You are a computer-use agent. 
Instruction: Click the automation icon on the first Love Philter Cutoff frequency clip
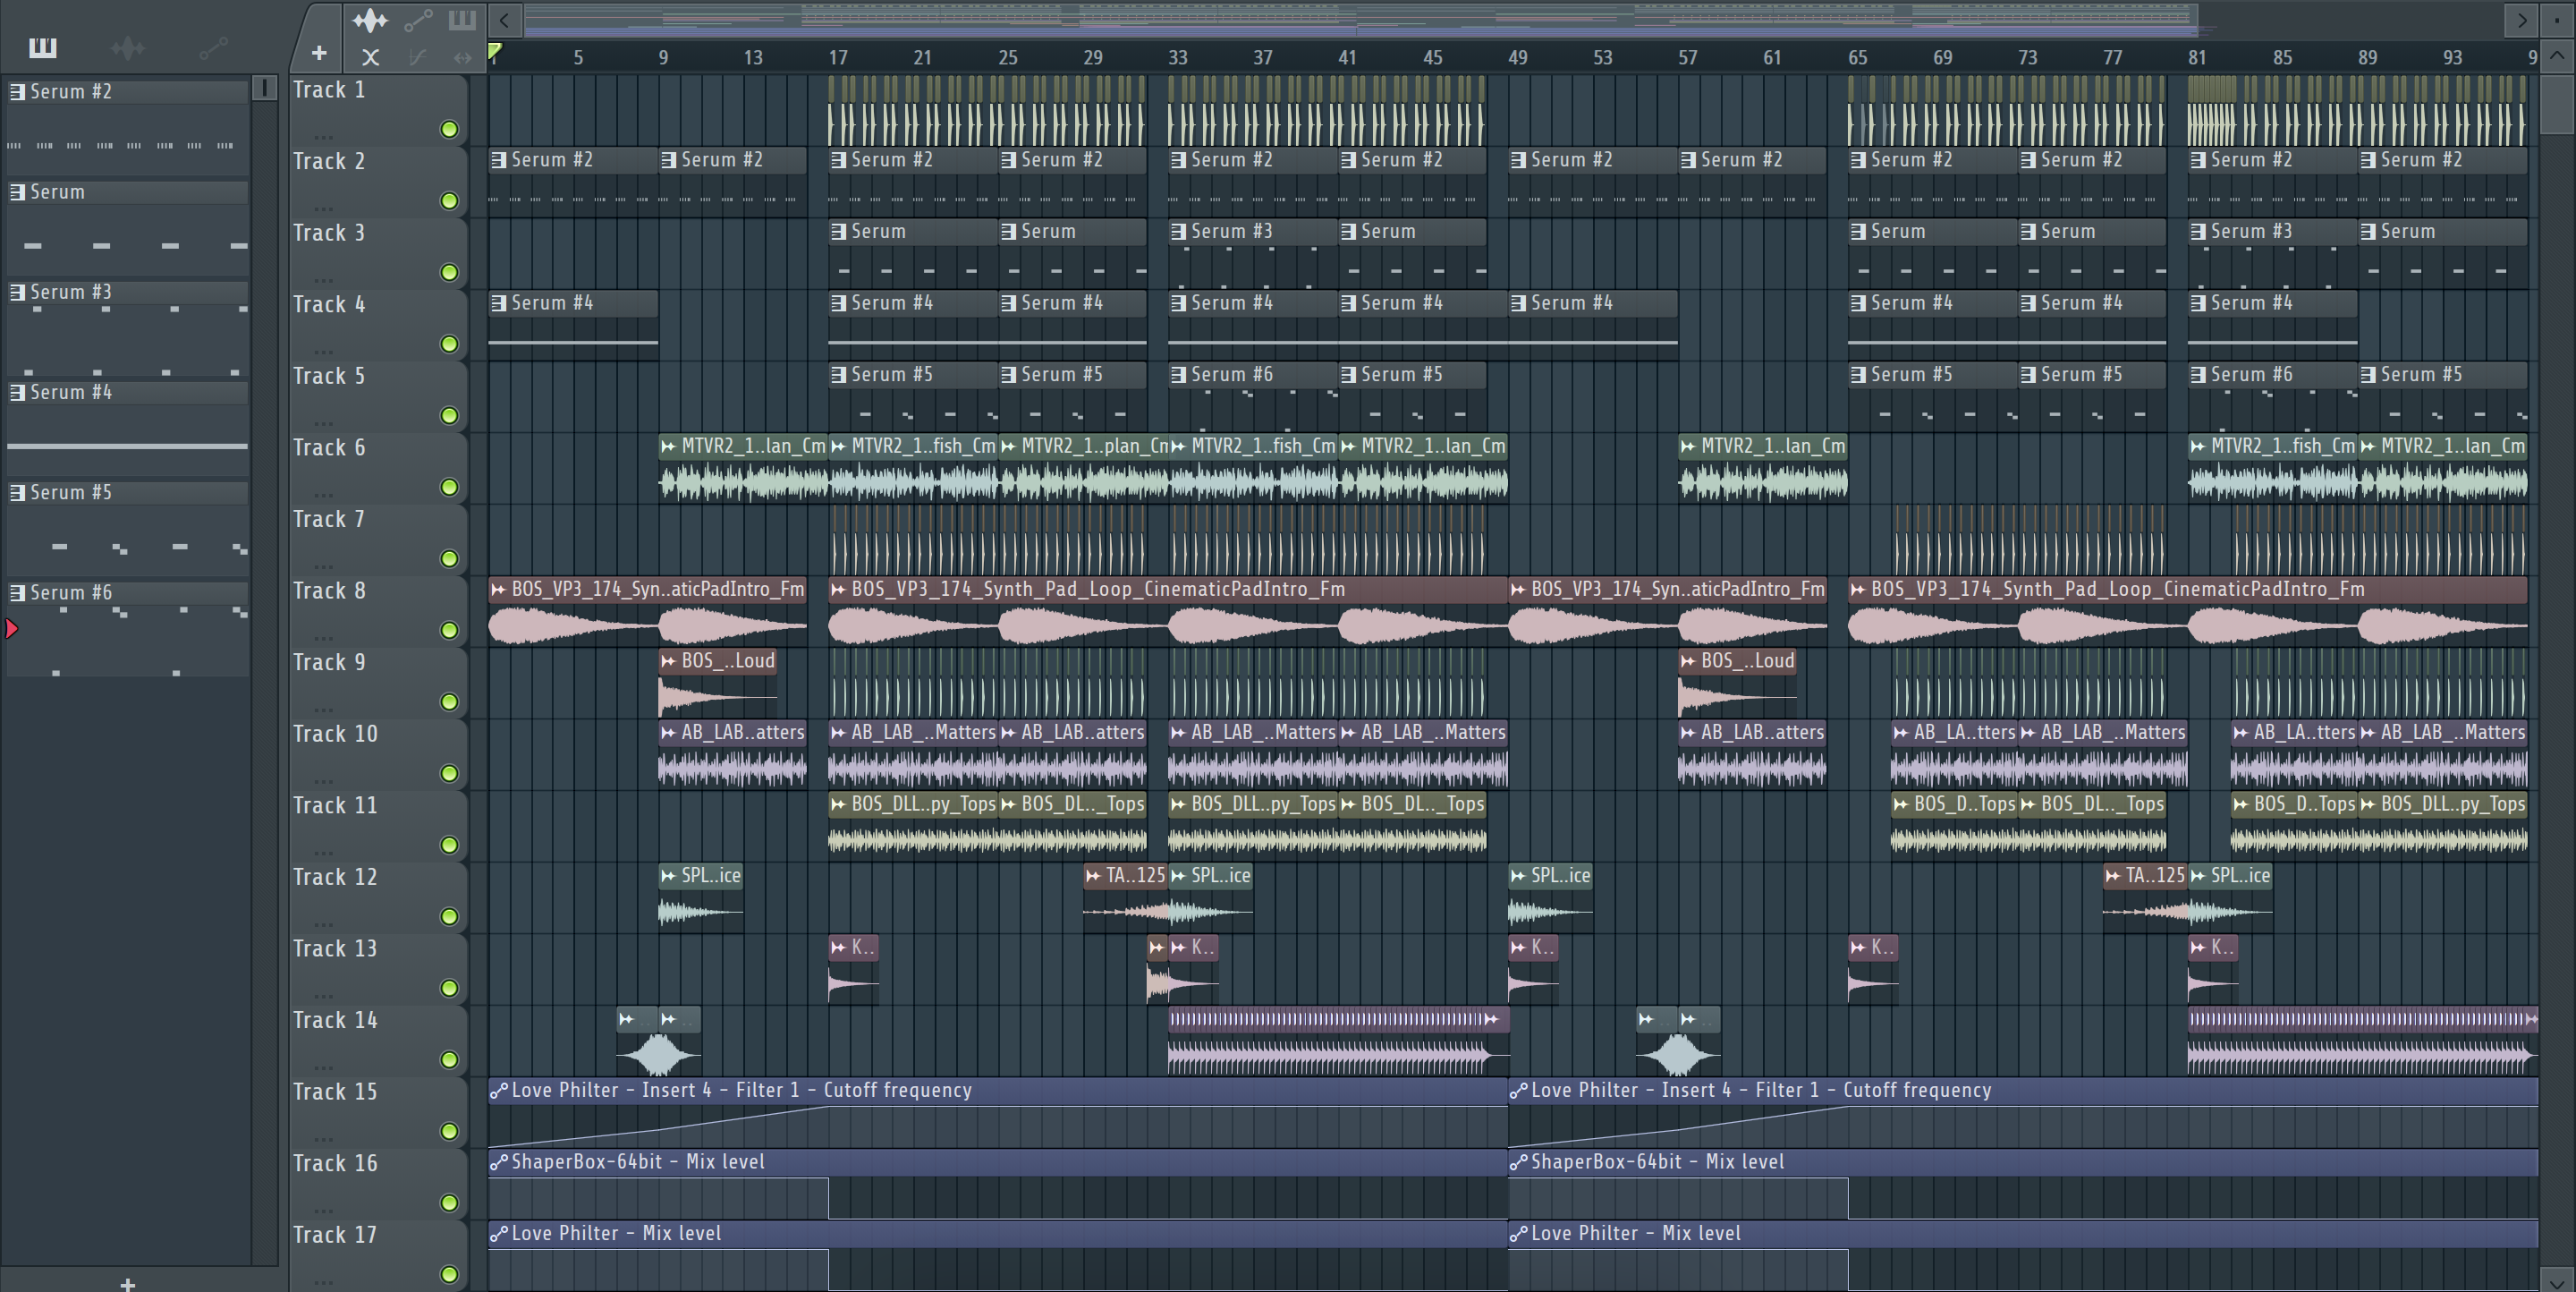pos(498,1090)
